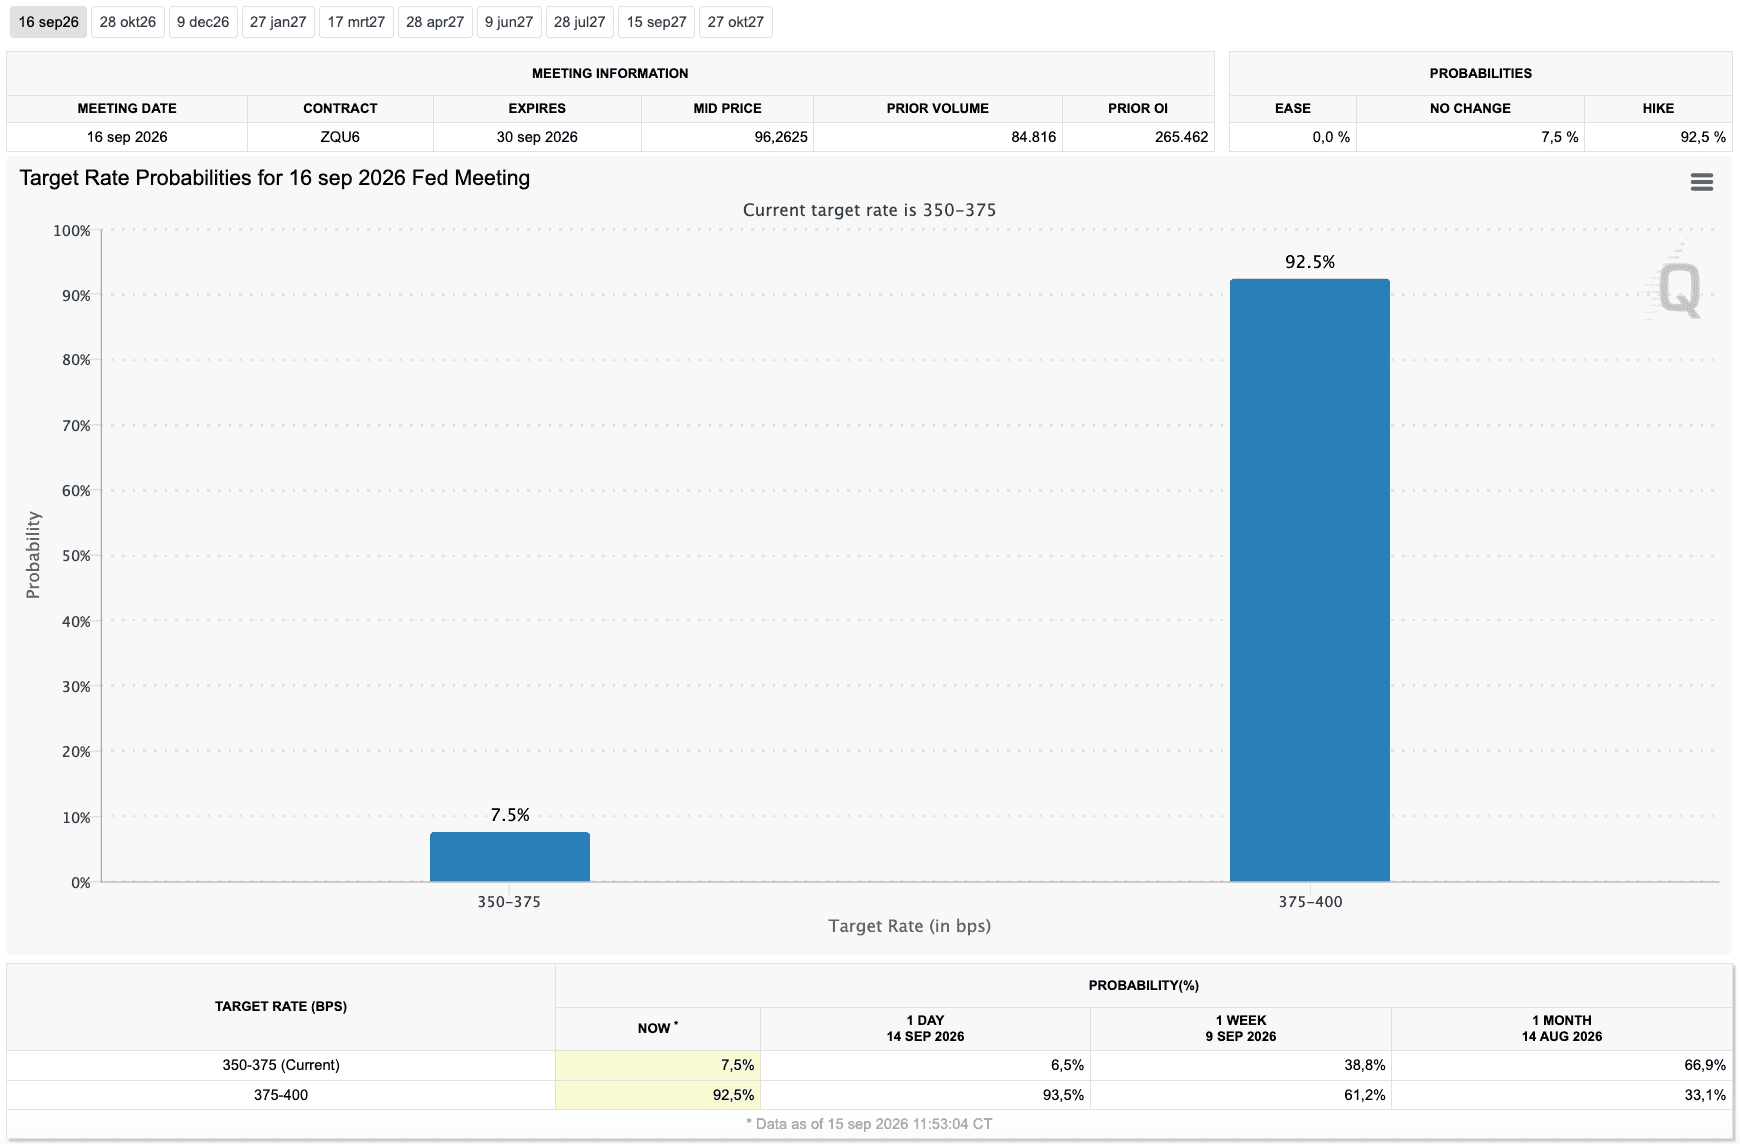Click the Probability y-axis title

pos(33,555)
